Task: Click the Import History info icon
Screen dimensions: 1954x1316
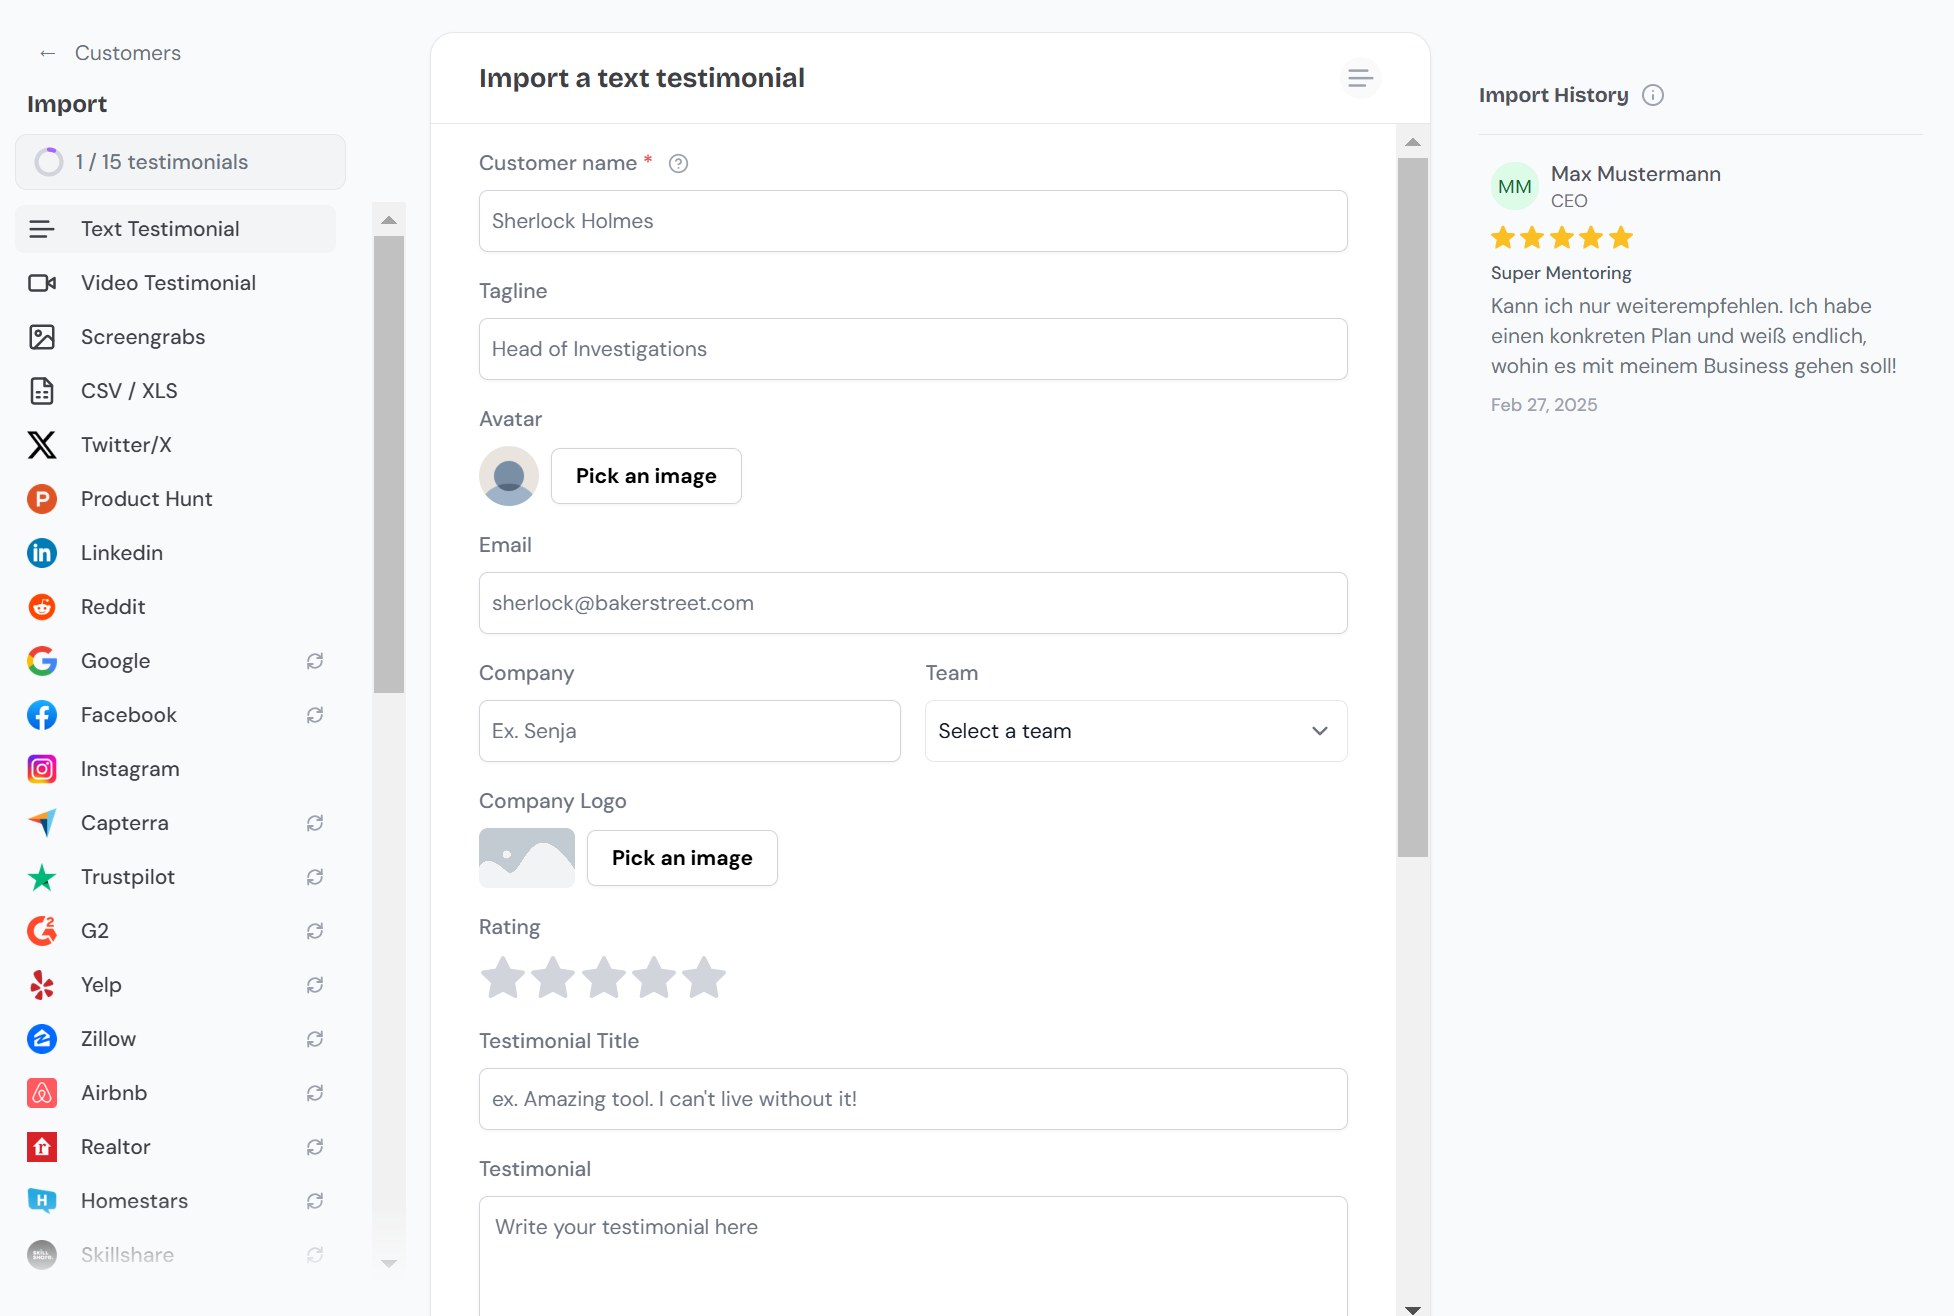Action: pyautogui.click(x=1653, y=95)
